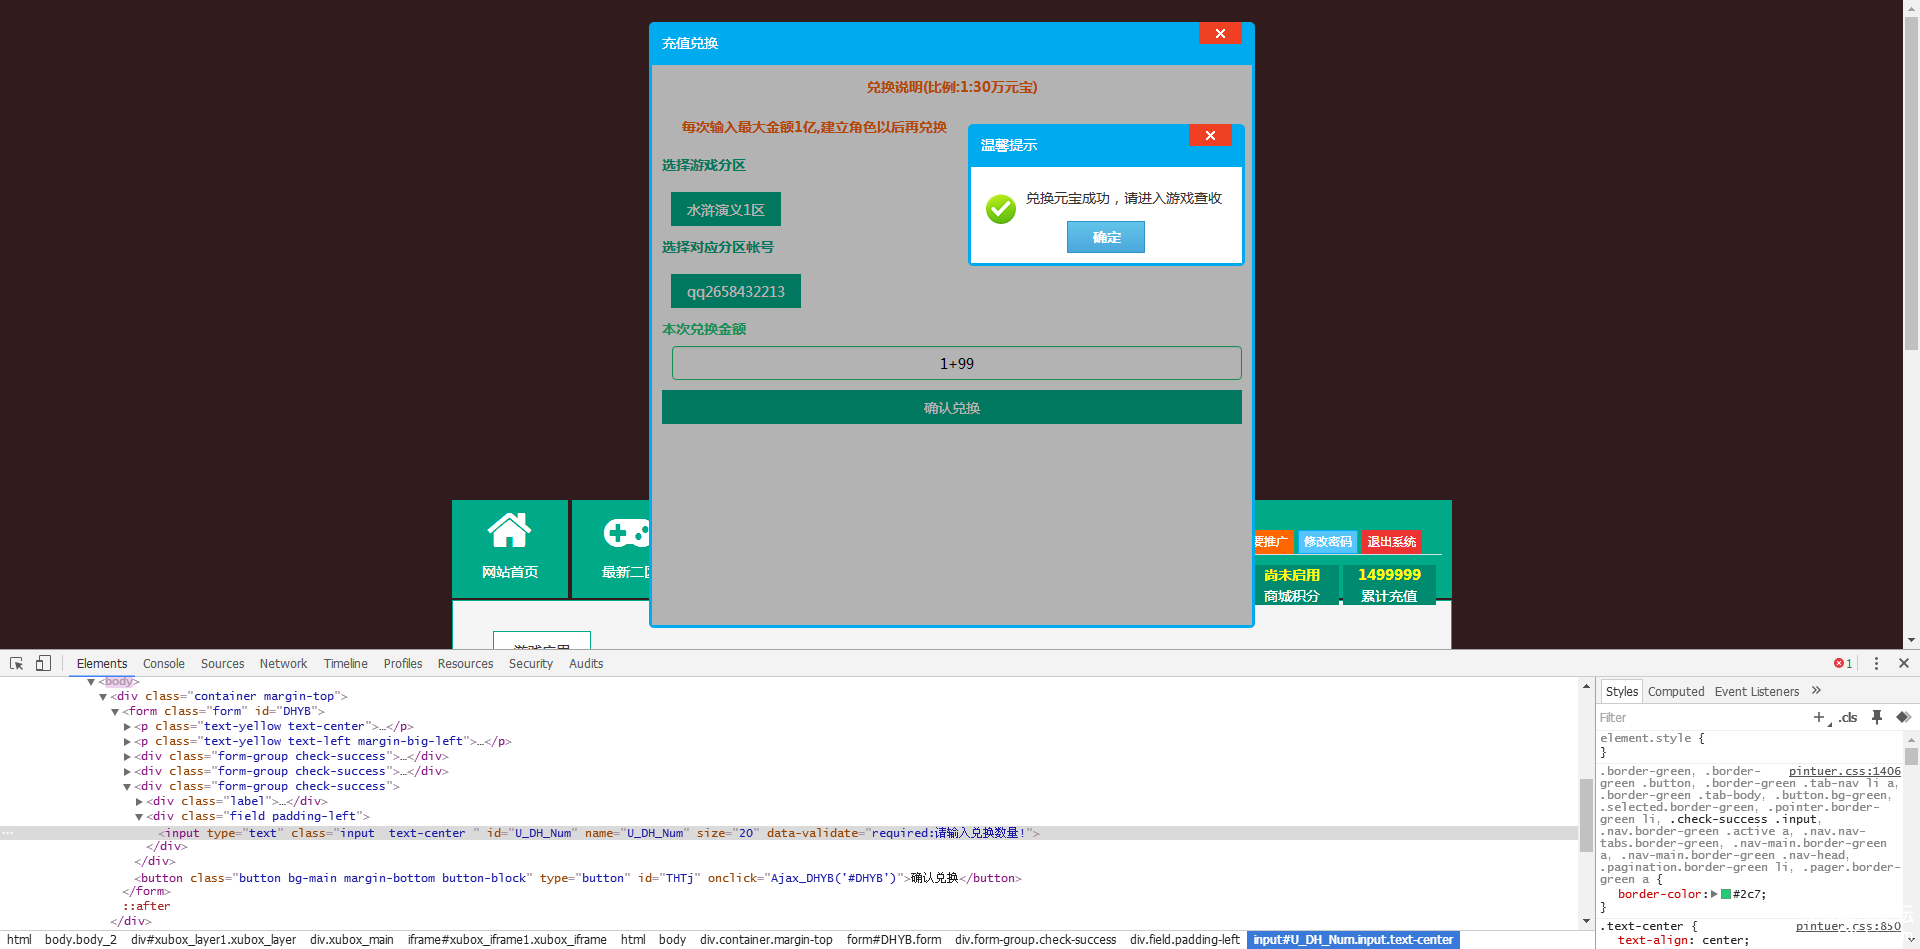Screen dimensions: 1920x949
Task: Expand the first form-group check-success div
Action: tap(127, 756)
